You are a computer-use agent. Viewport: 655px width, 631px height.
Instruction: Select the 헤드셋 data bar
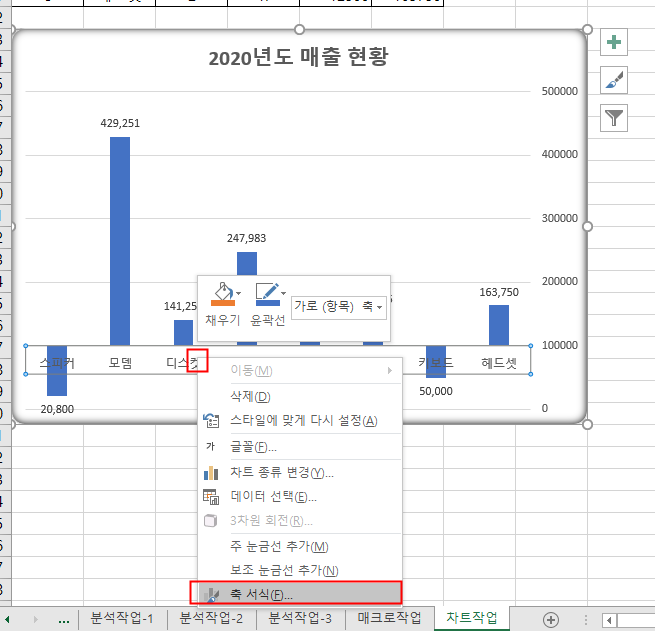pos(499,325)
